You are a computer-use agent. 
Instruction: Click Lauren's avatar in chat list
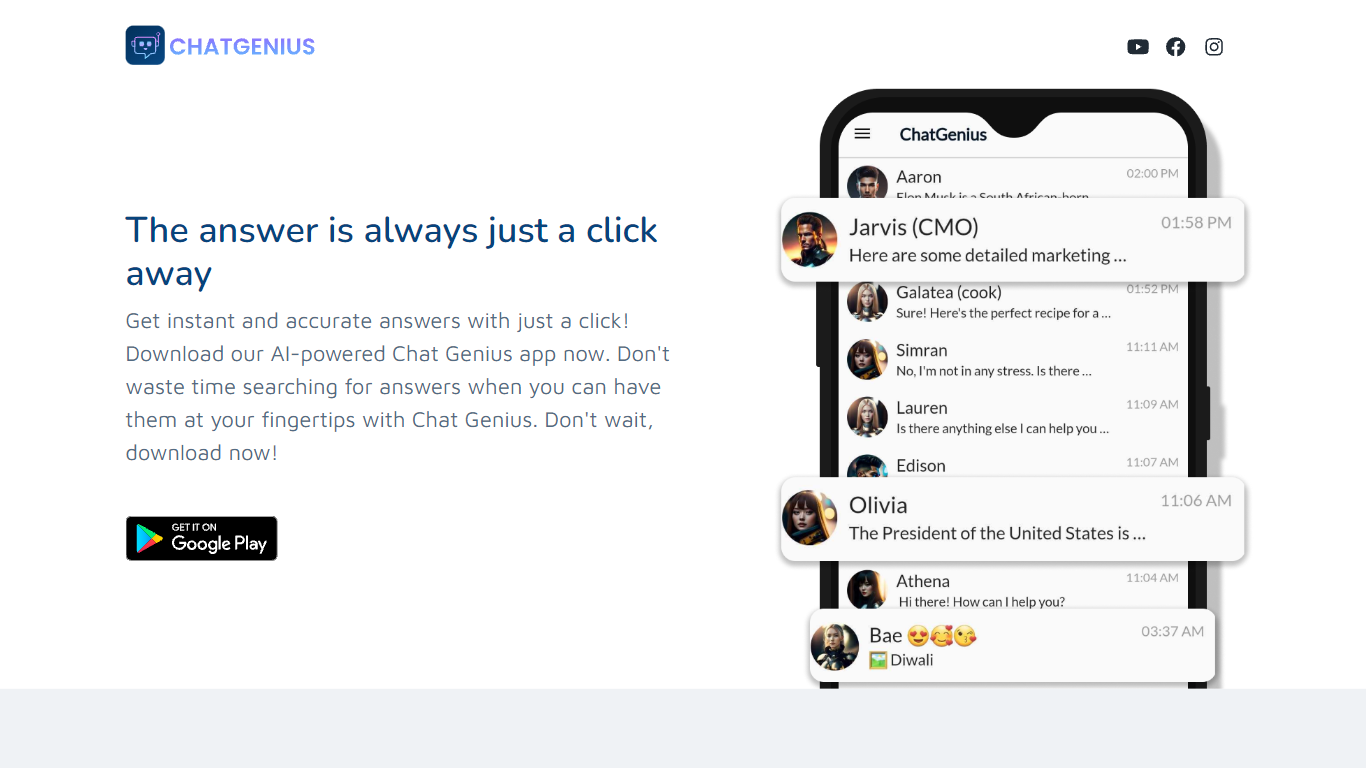pos(867,417)
